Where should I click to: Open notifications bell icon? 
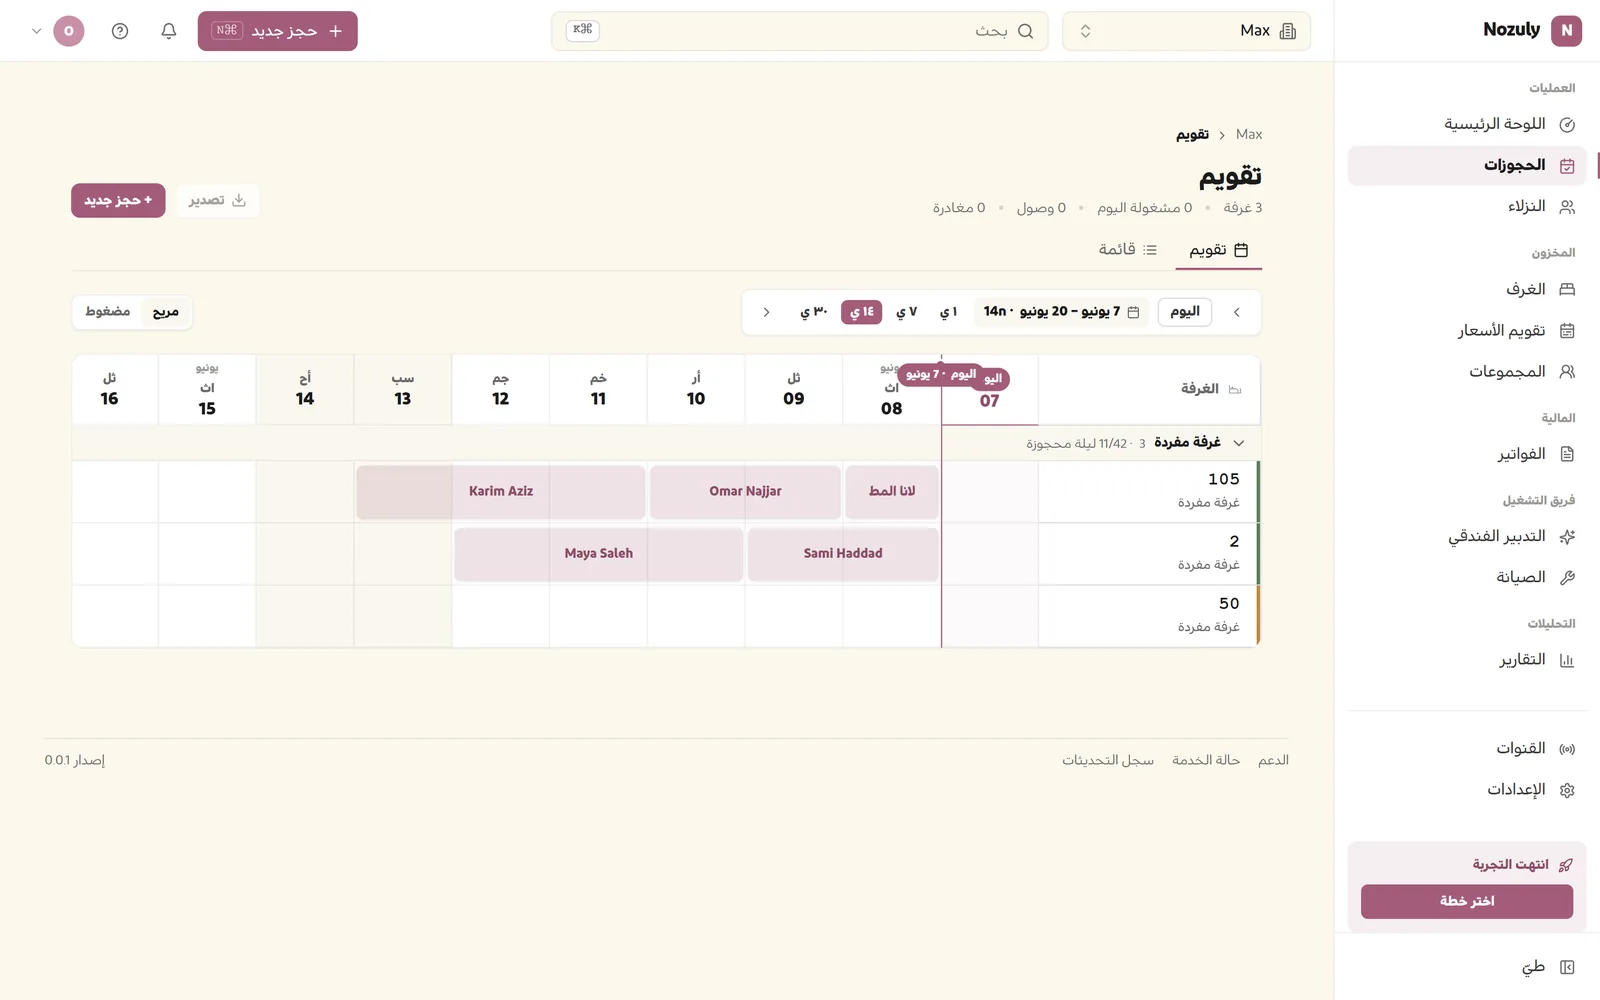(x=169, y=31)
